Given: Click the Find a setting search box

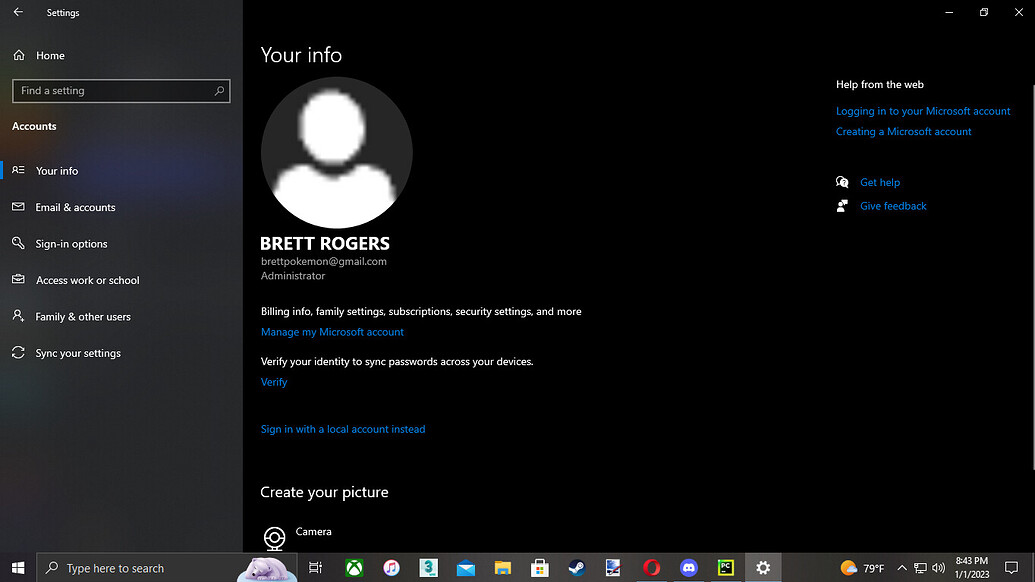Looking at the screenshot, I should pos(121,91).
